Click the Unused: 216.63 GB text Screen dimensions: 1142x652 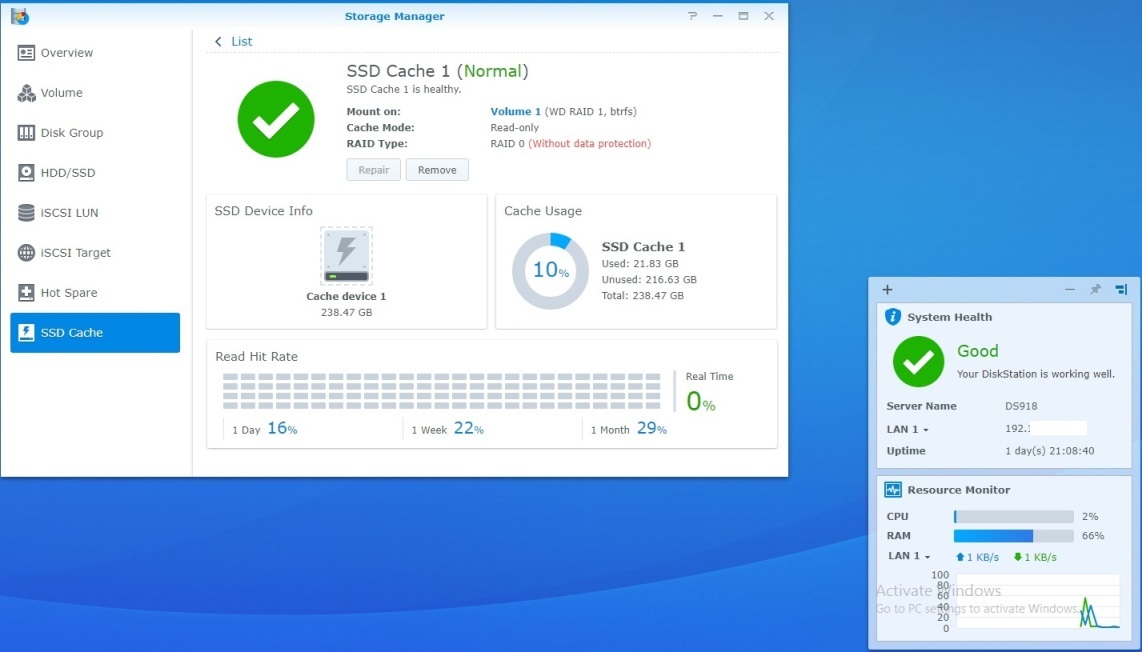tap(649, 280)
